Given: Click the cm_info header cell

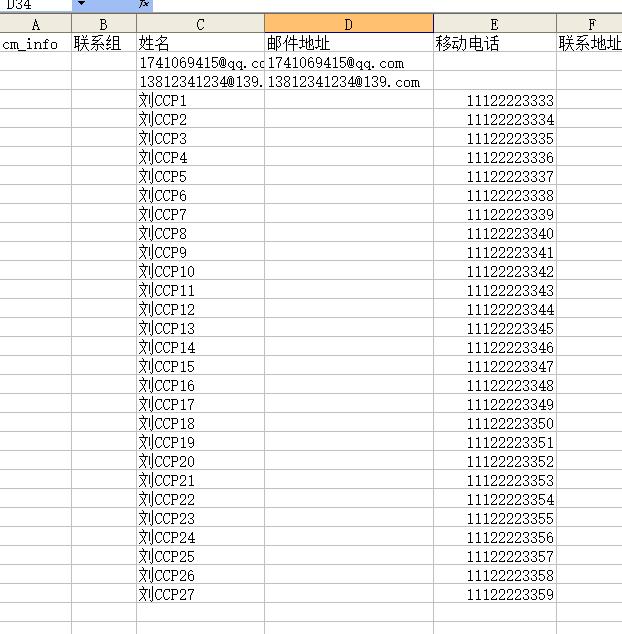Looking at the screenshot, I should 36,44.
